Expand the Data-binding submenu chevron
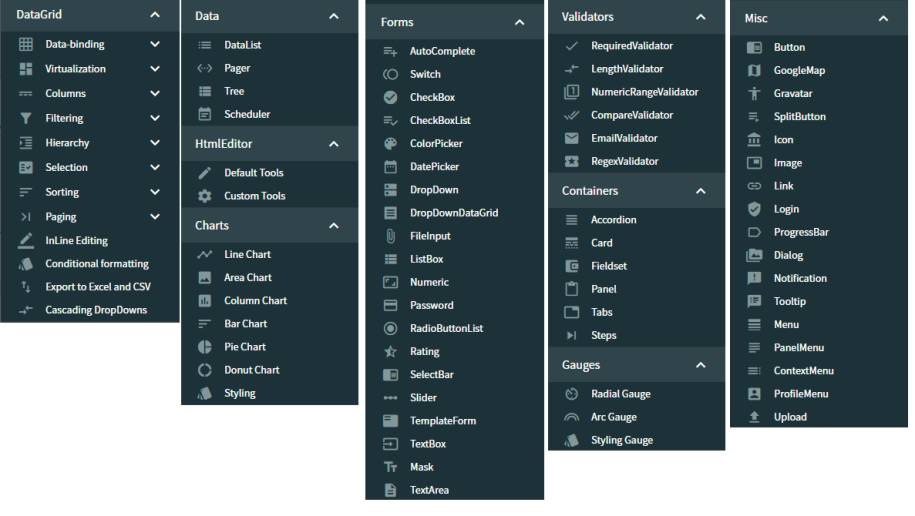Image resolution: width=915 pixels, height=516 pixels. click(x=155, y=44)
